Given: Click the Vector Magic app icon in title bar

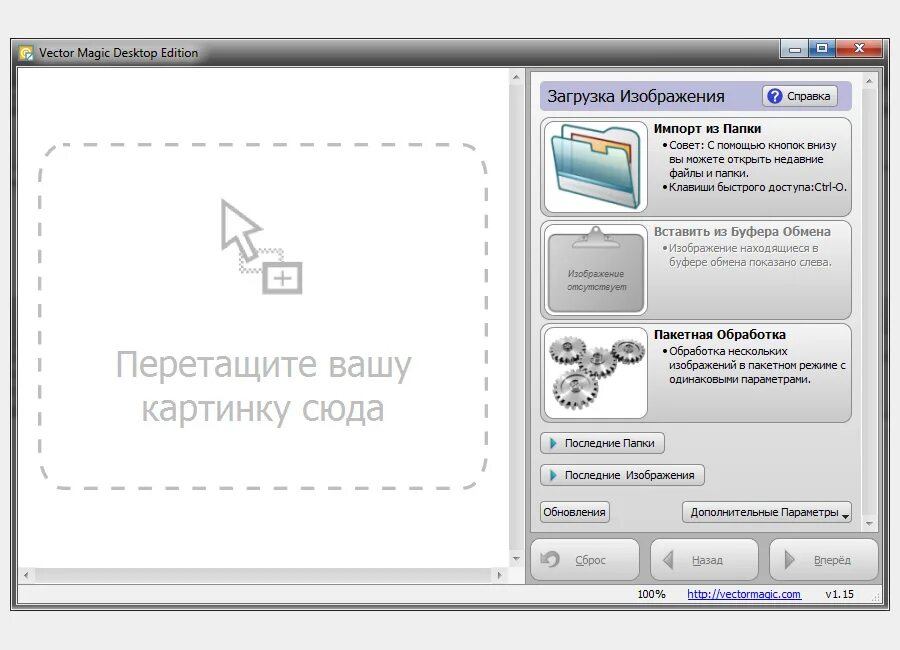Looking at the screenshot, I should click(26, 53).
